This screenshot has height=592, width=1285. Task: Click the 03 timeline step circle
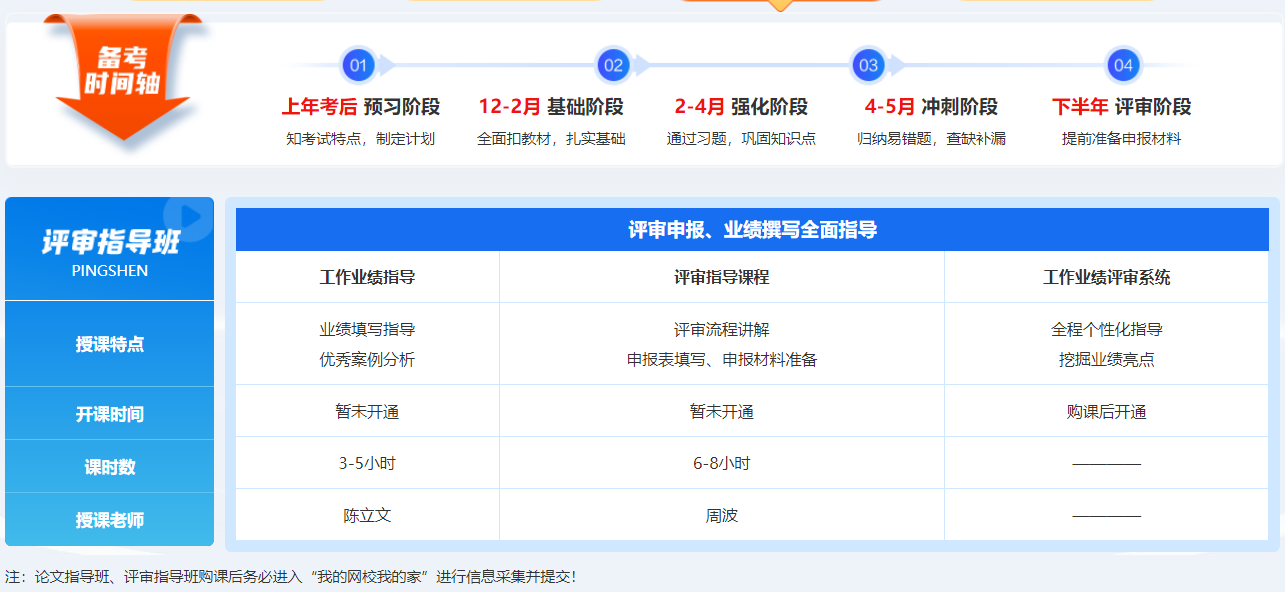868,66
